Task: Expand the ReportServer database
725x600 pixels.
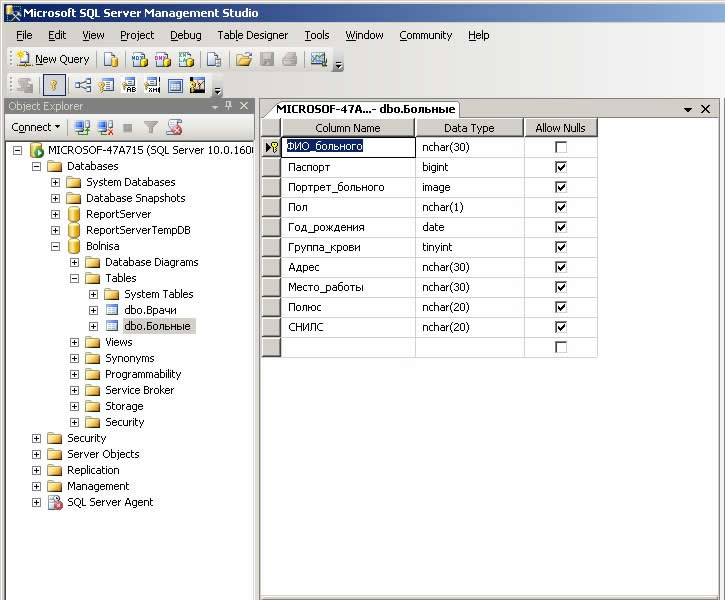Action: [x=55, y=214]
